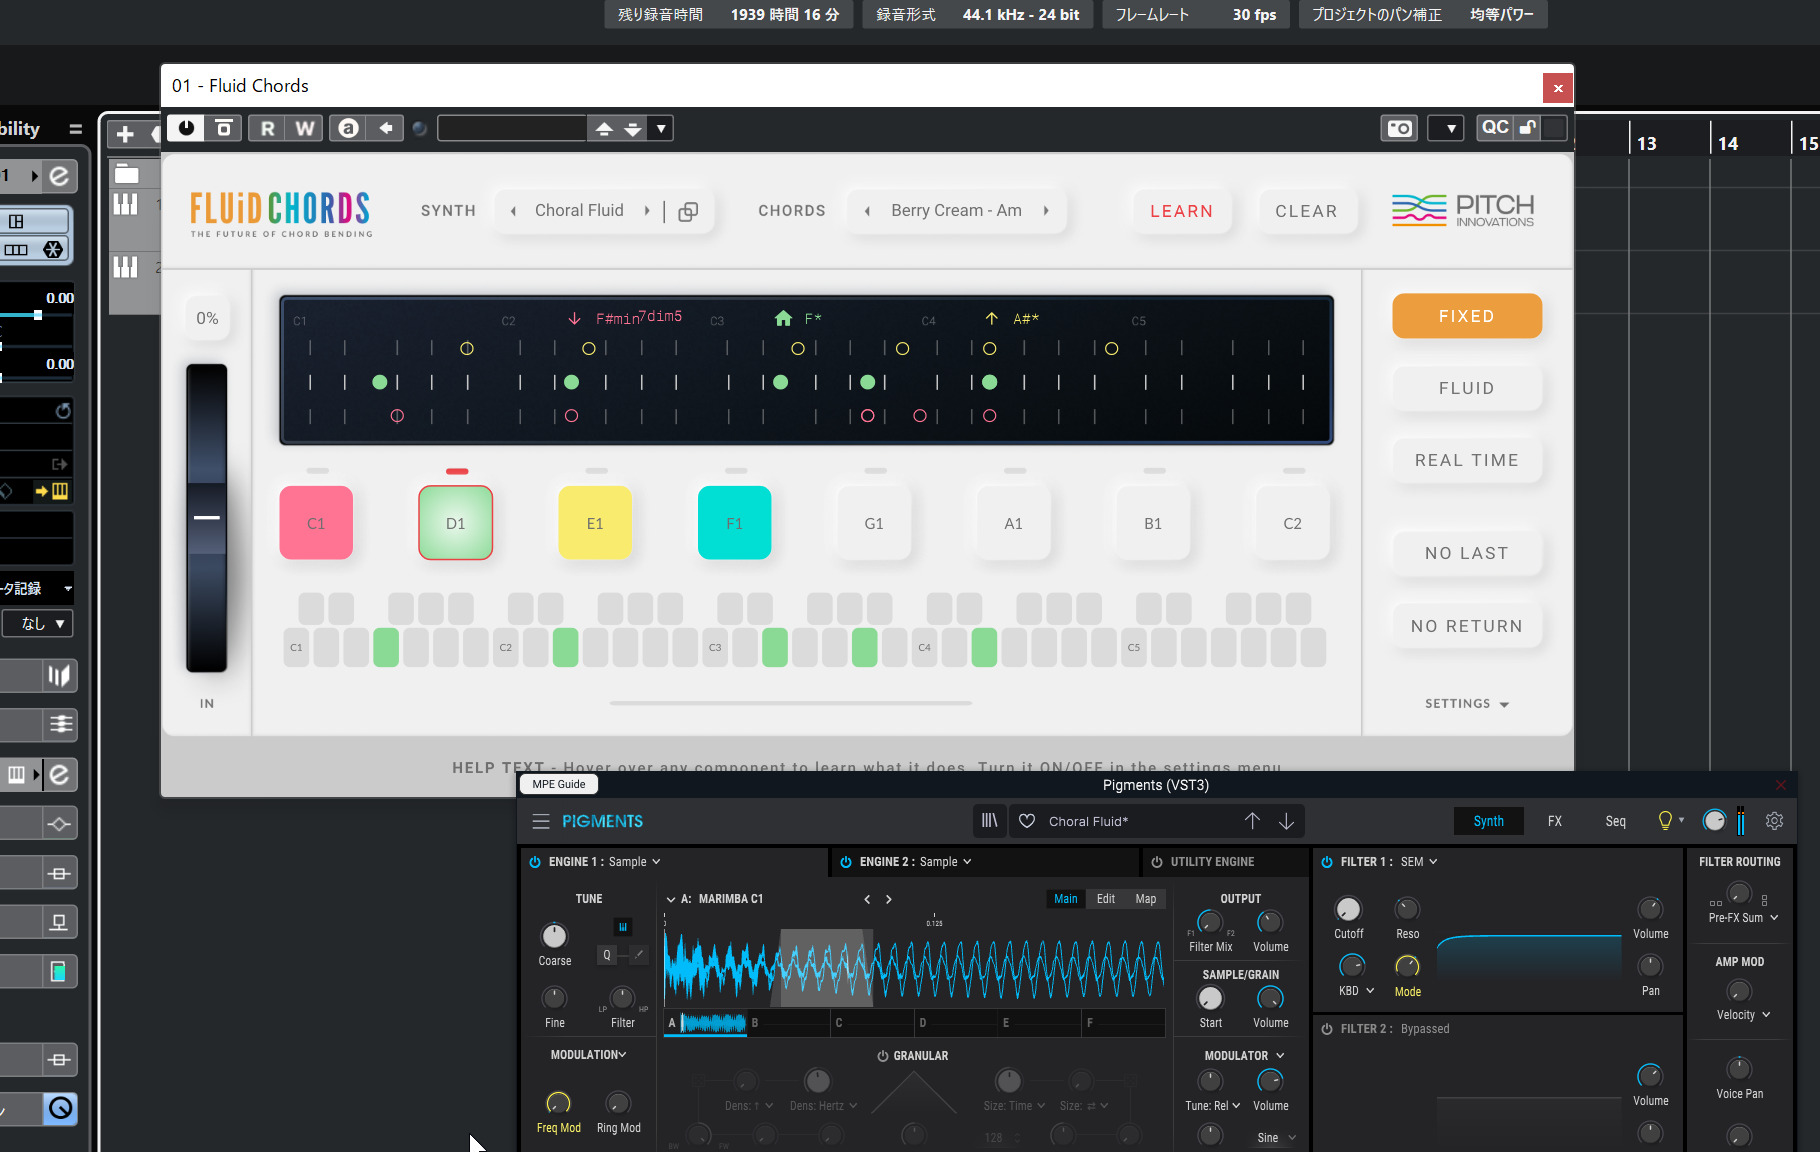Open Filter 1 SEM type dropdown
This screenshot has width=1820, height=1152.
point(1419,861)
